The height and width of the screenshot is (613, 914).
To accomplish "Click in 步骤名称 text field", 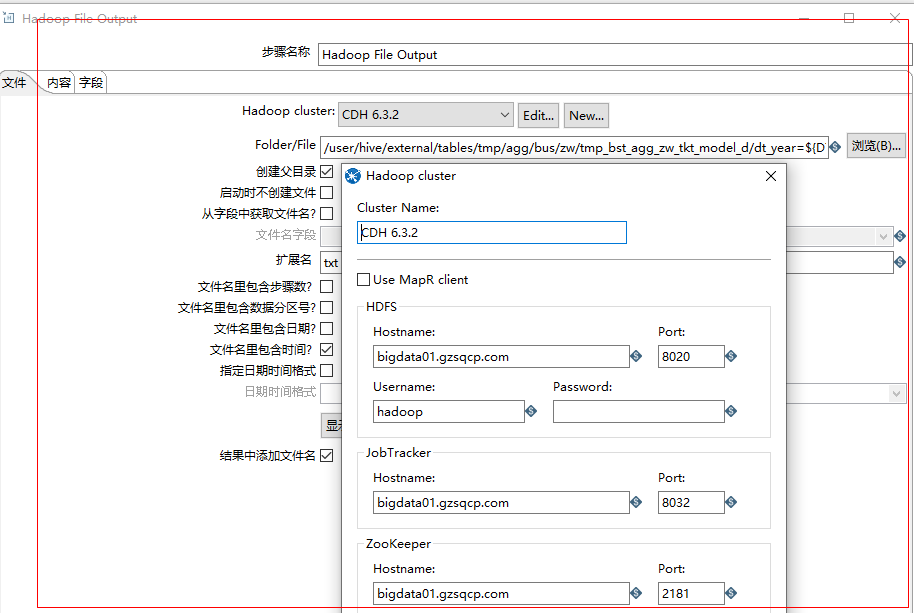I will pos(615,55).
